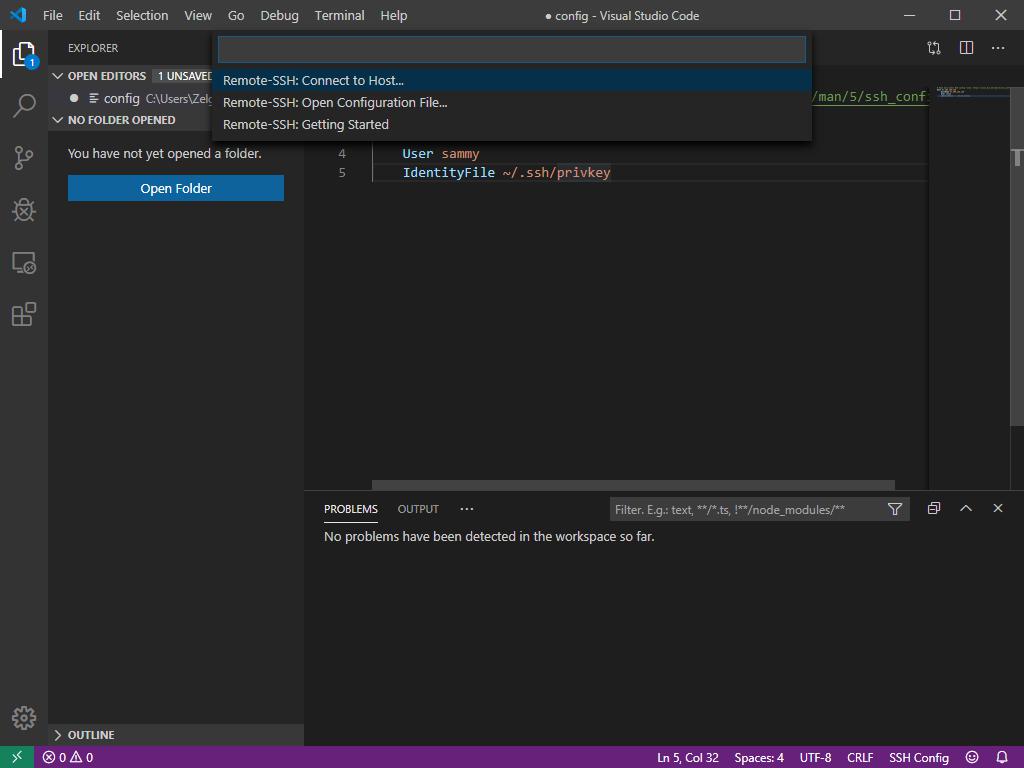Image resolution: width=1024 pixels, height=768 pixels.
Task: Open the Search view in Activity Bar
Action: [x=24, y=105]
